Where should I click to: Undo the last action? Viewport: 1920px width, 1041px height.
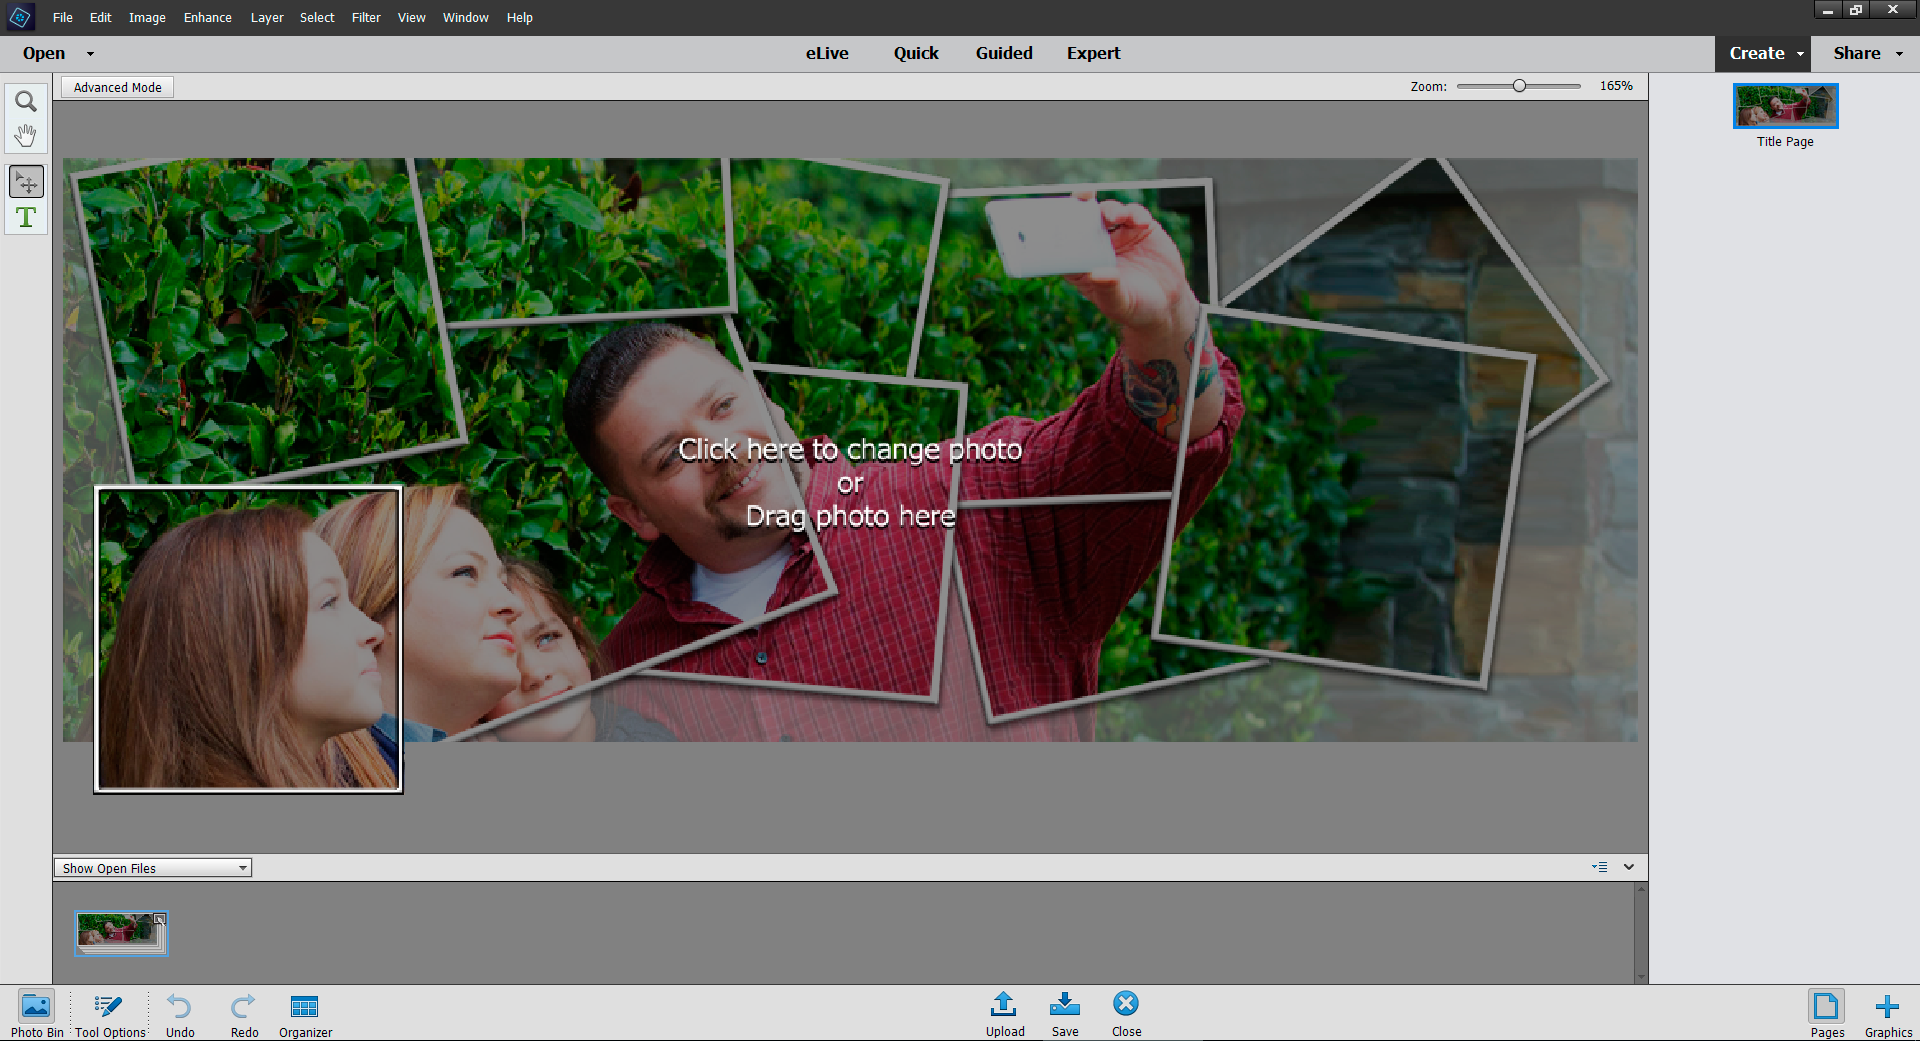point(179,1013)
